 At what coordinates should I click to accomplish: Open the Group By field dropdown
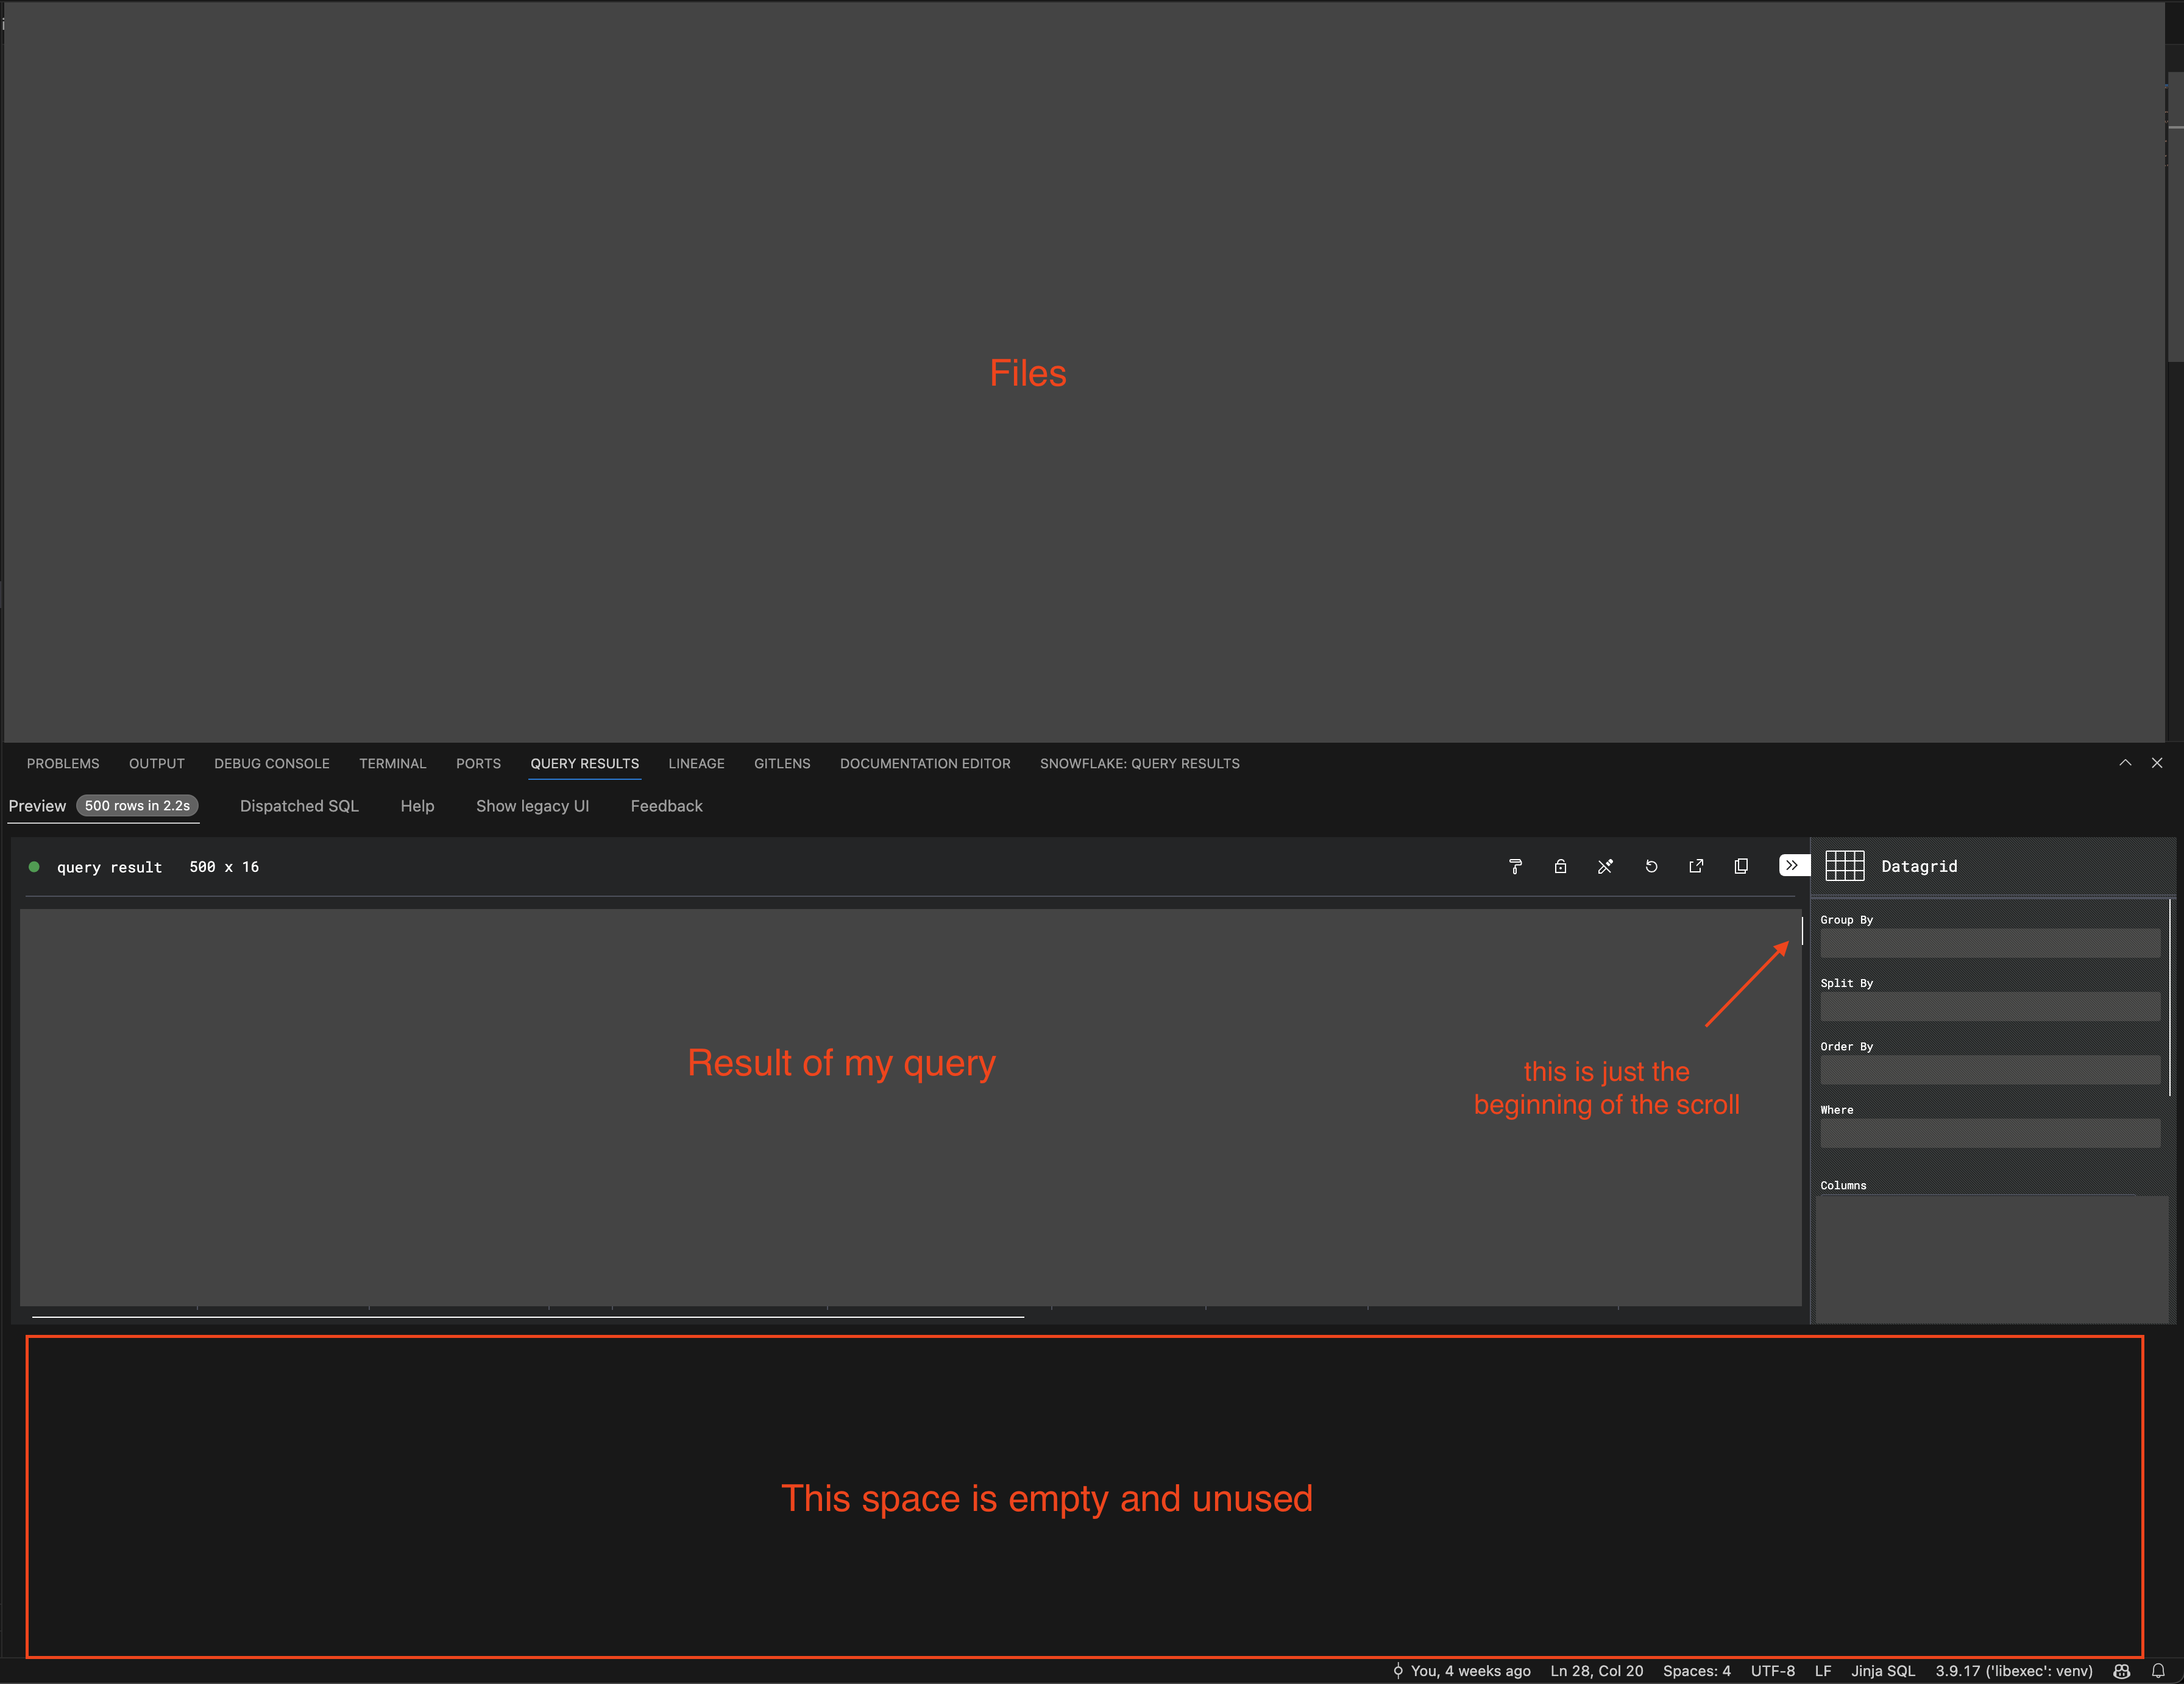coord(1989,943)
